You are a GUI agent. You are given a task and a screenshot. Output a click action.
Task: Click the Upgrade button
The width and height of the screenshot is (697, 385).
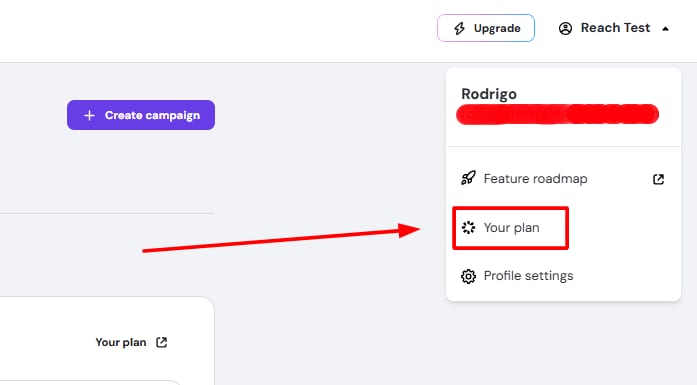[486, 28]
